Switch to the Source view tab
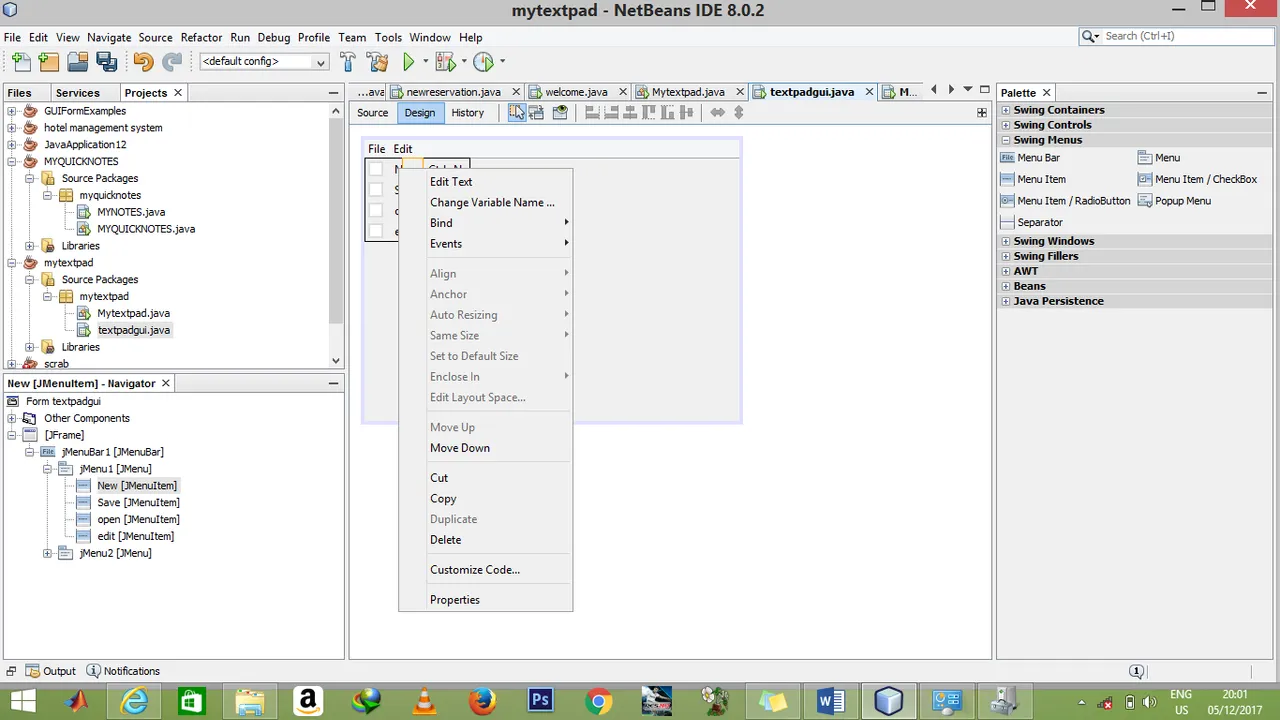The image size is (1280, 720). point(373,113)
